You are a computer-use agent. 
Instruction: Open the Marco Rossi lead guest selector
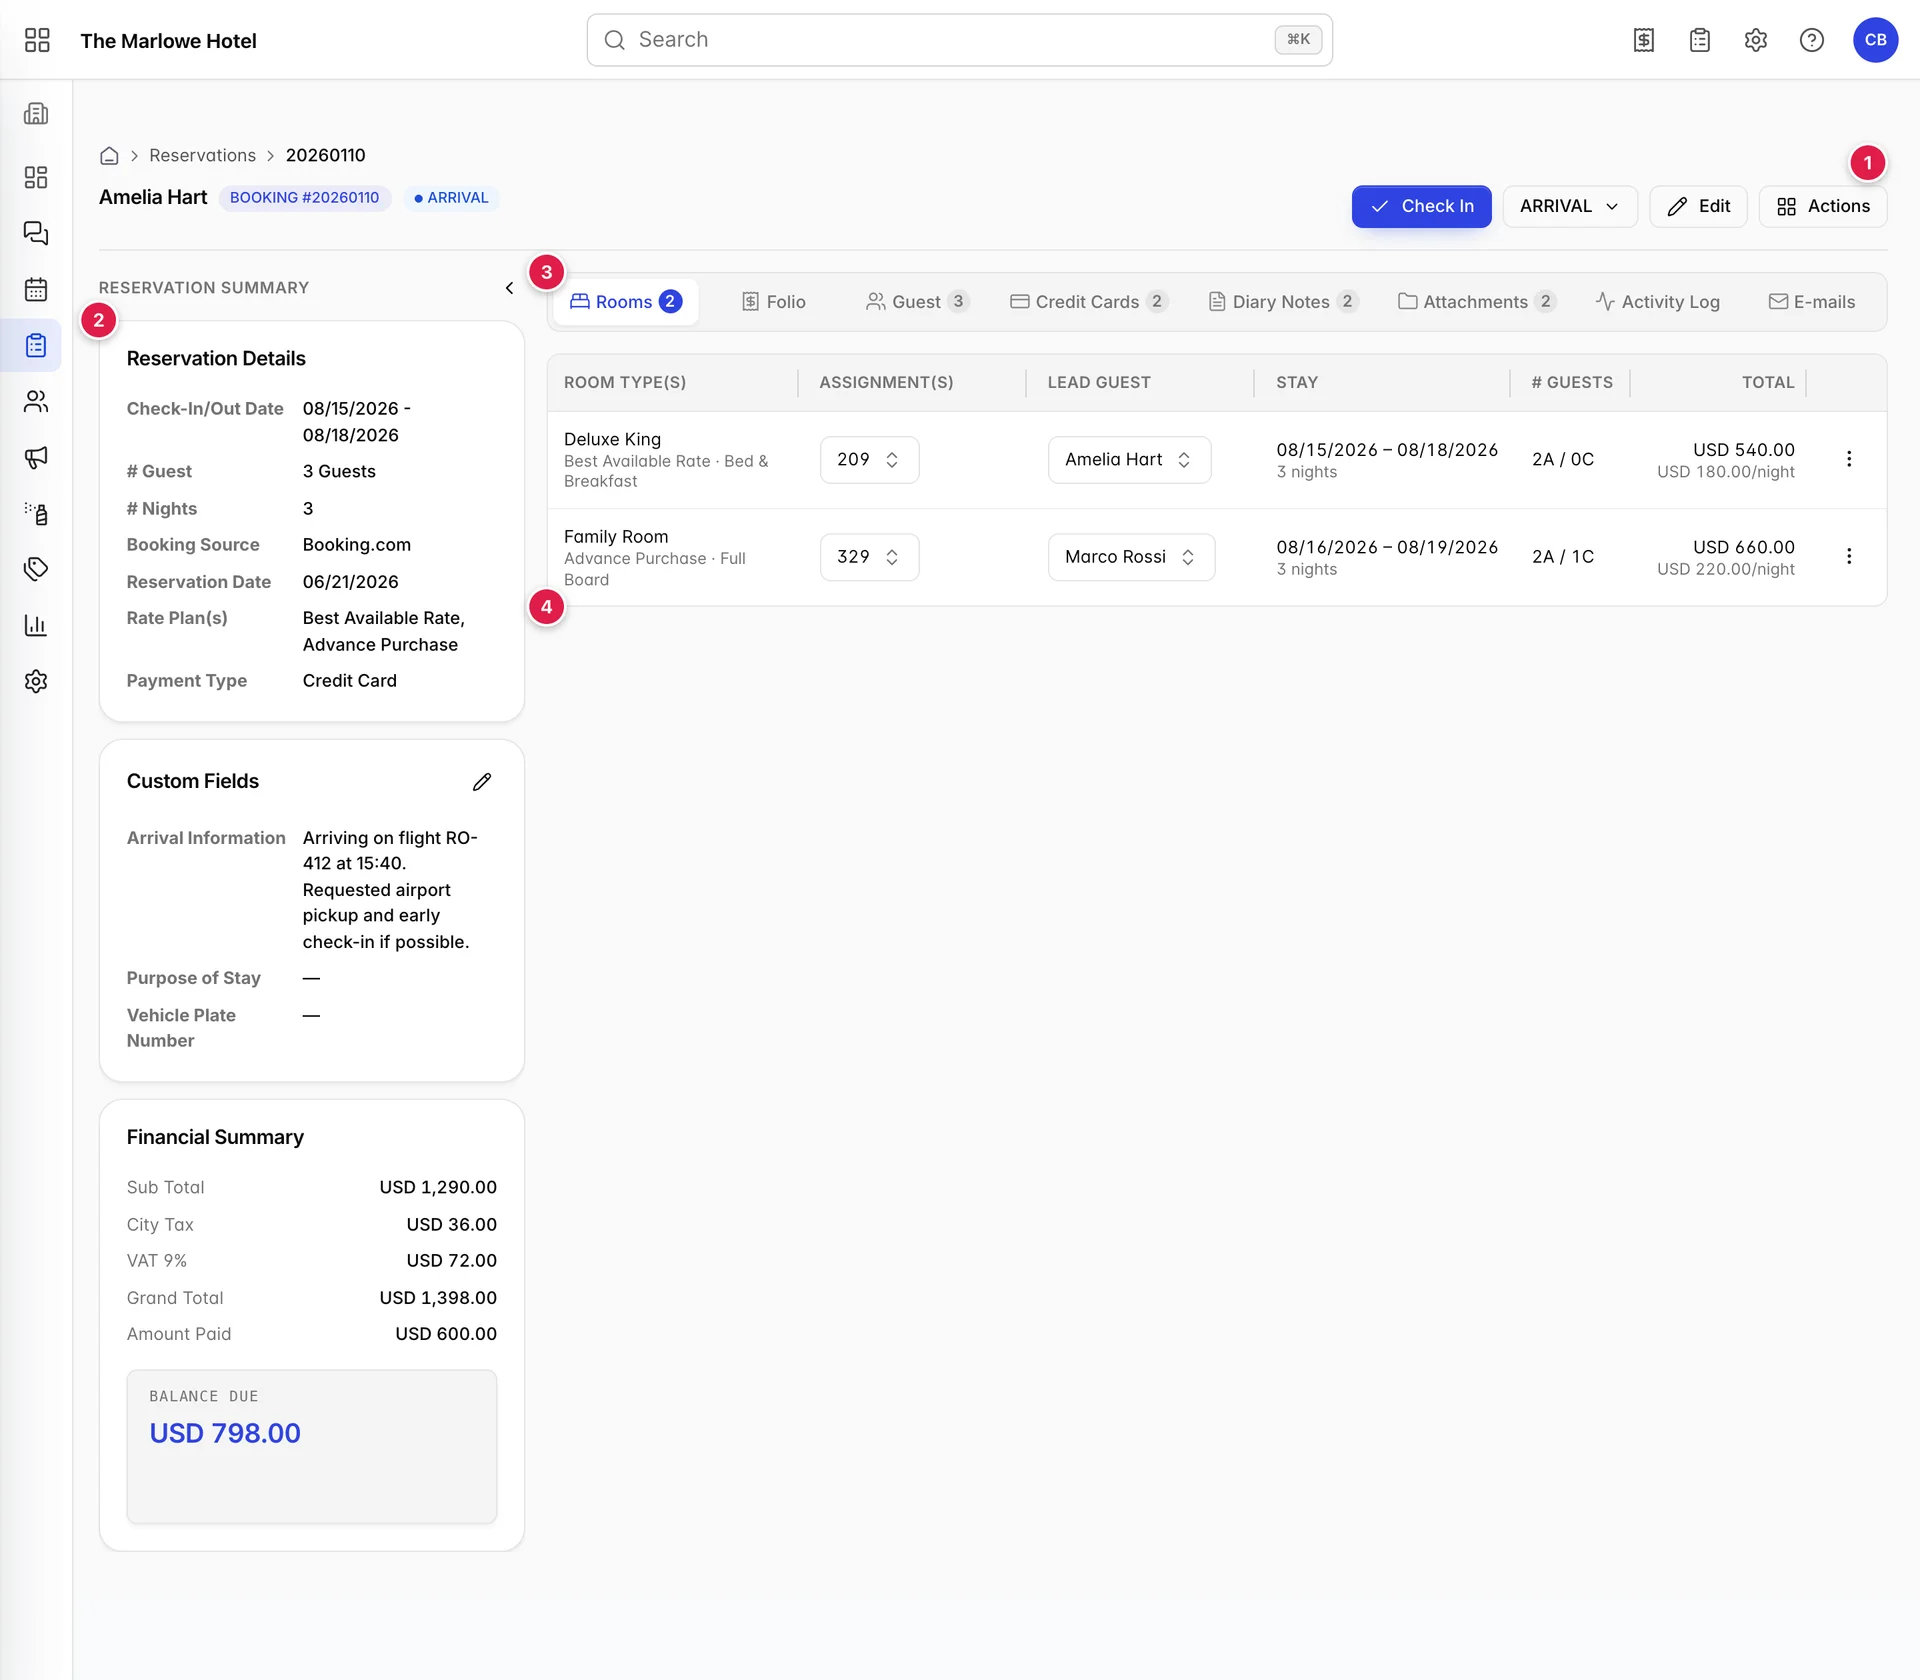(x=1131, y=557)
